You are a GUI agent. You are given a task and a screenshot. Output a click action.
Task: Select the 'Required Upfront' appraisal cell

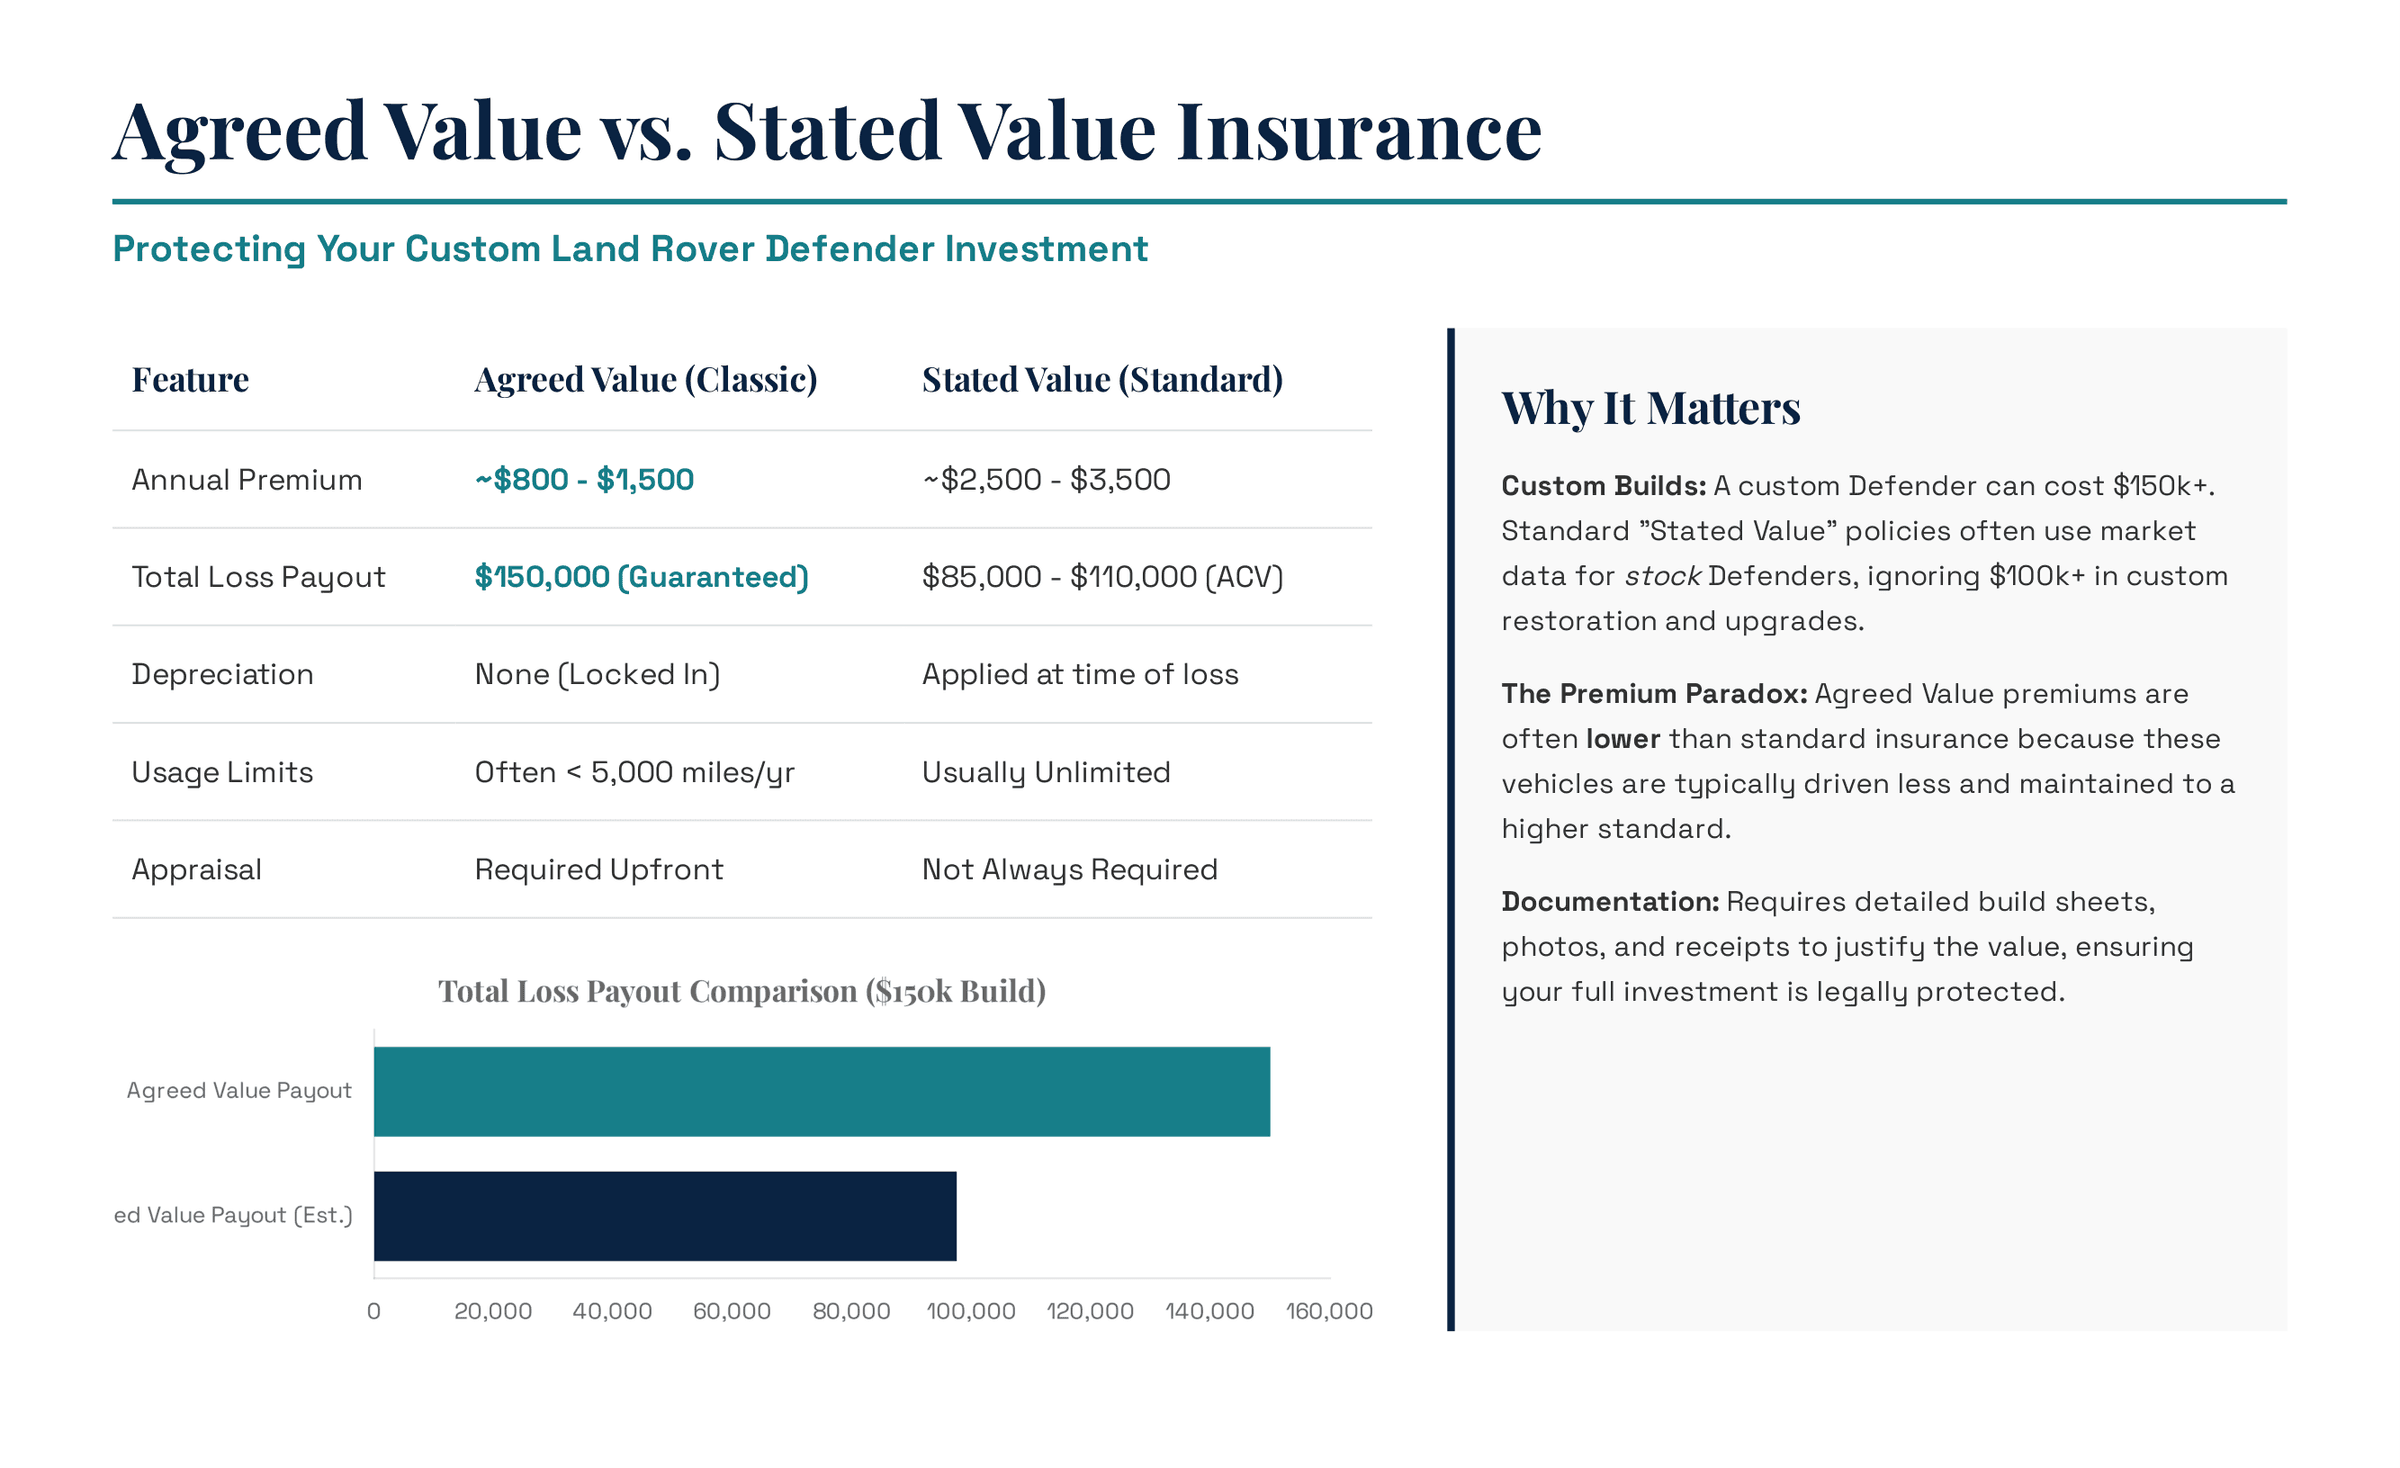click(x=598, y=870)
